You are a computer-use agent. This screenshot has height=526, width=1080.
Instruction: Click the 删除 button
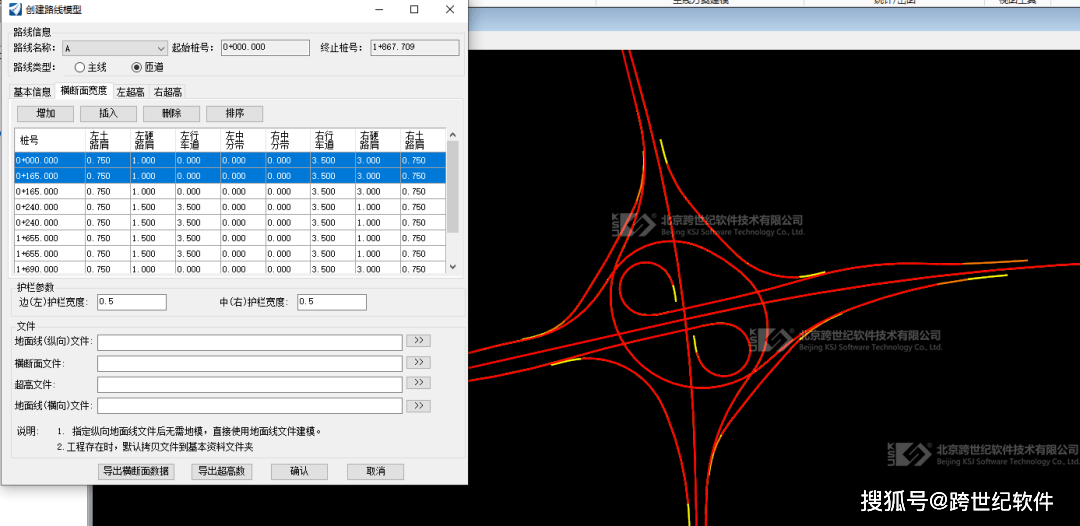click(172, 114)
